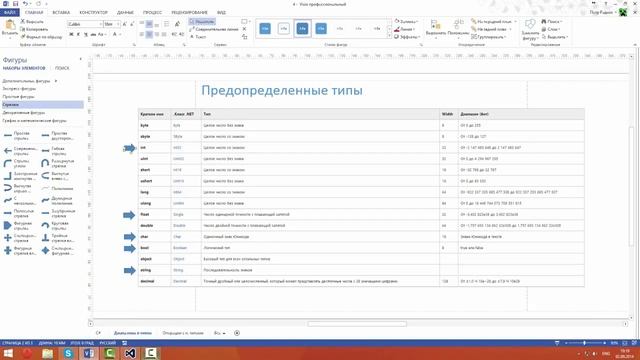Screen dimensions: 640x360
Task: Click the first blue shape style swatch
Action: coord(265,29)
